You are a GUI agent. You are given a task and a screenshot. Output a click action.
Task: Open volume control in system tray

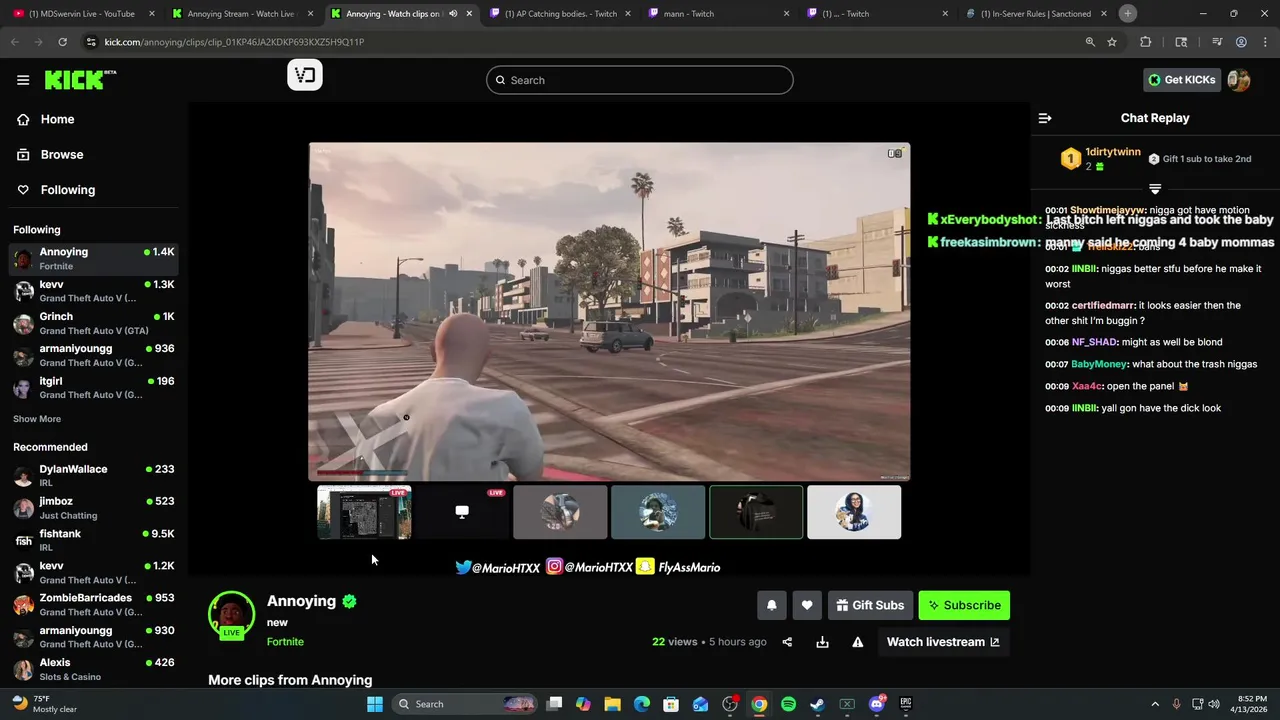pyautogui.click(x=1214, y=704)
